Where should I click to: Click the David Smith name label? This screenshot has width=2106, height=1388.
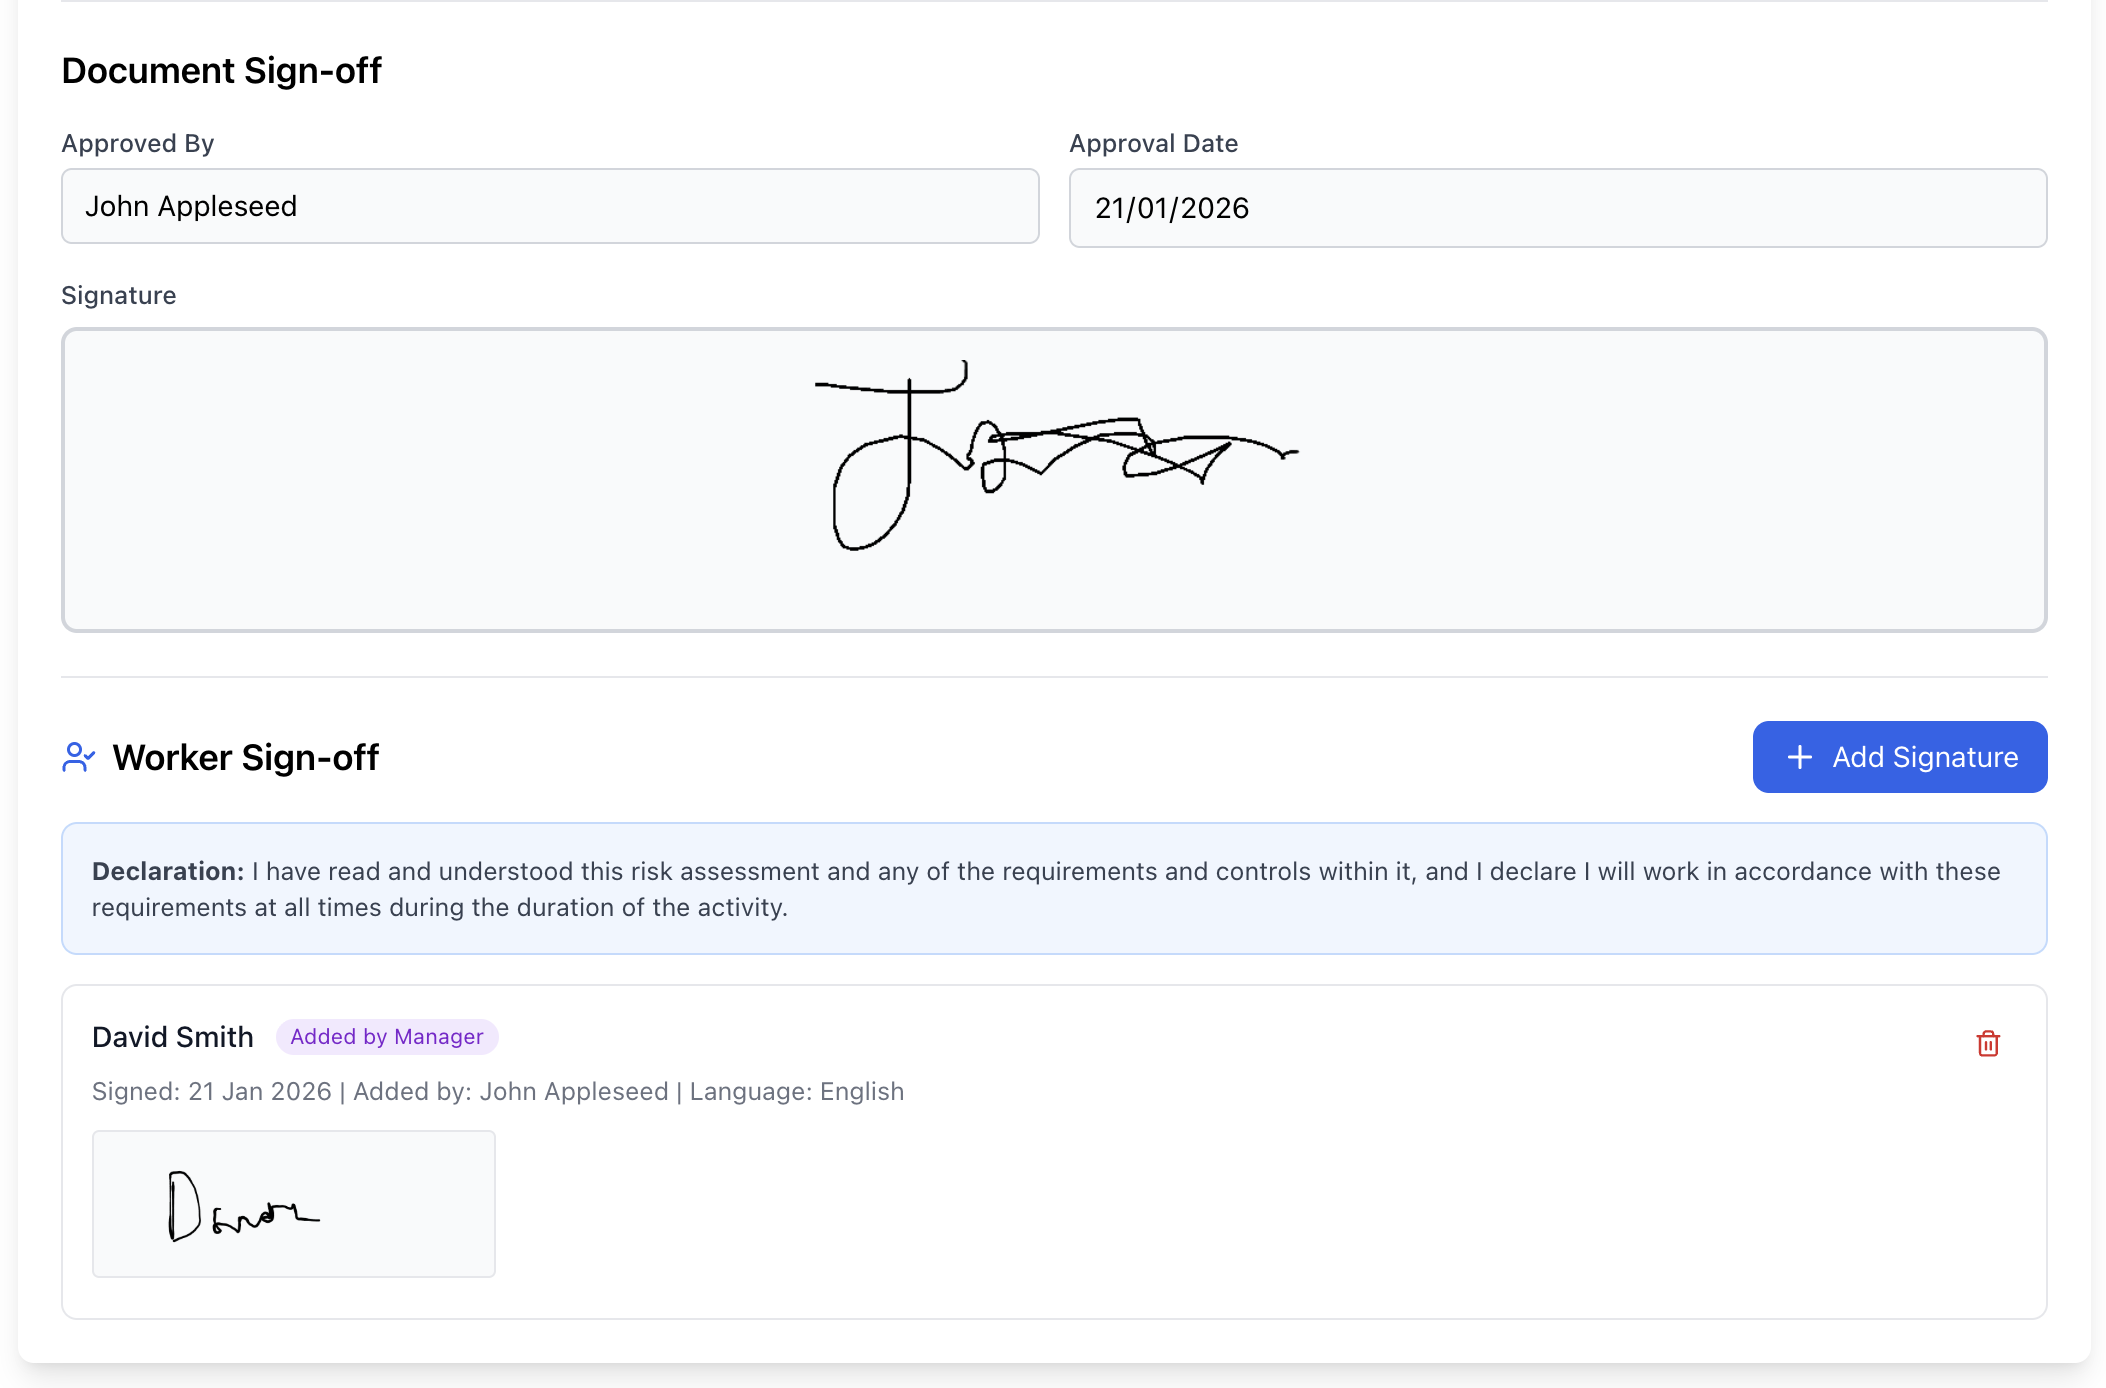173,1037
